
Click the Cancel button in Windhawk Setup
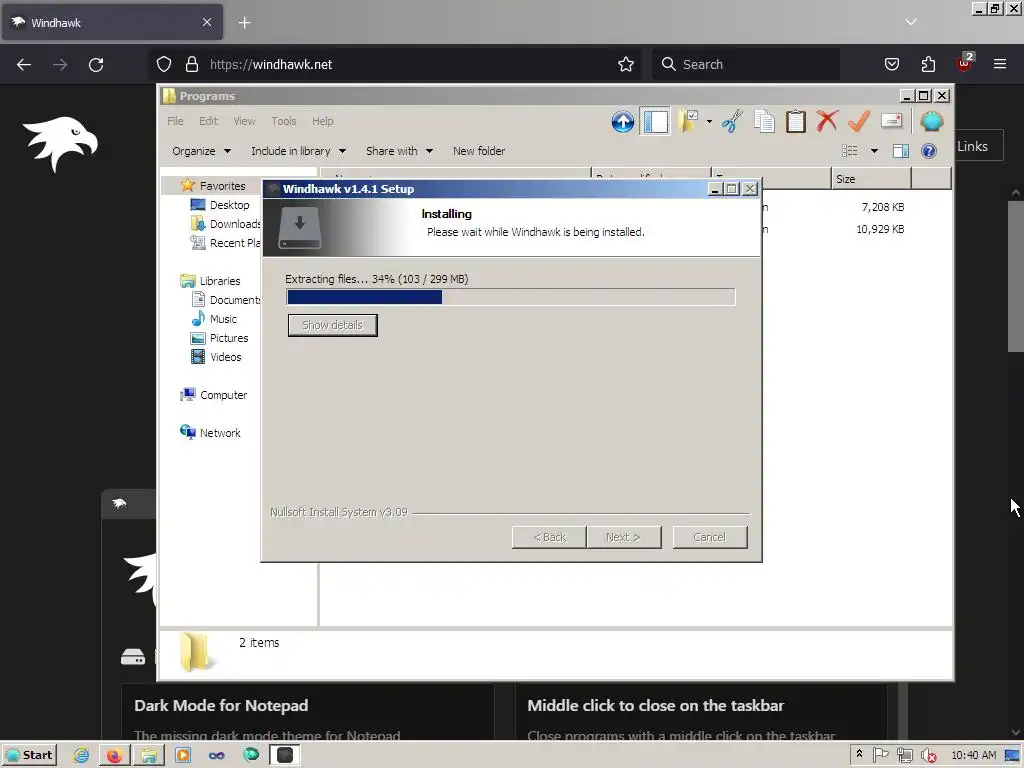pyautogui.click(x=710, y=537)
